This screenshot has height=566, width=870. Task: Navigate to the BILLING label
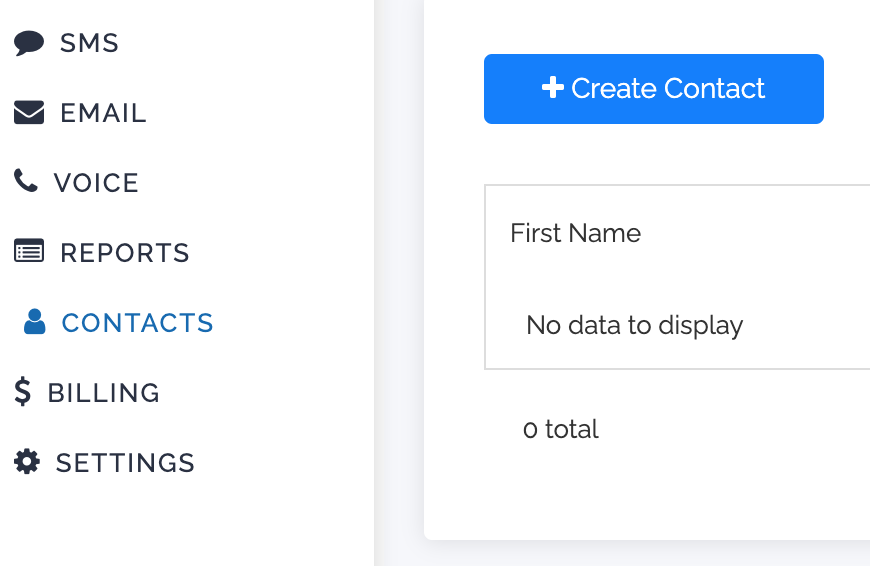(x=104, y=393)
